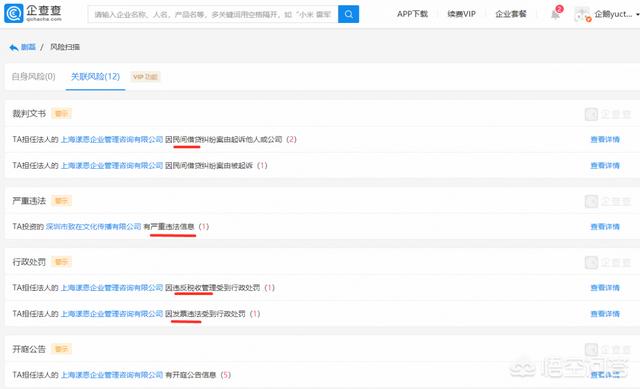Click the blue breadcrumb link beside back arrow
This screenshot has width=640, height=389.
tap(28, 47)
